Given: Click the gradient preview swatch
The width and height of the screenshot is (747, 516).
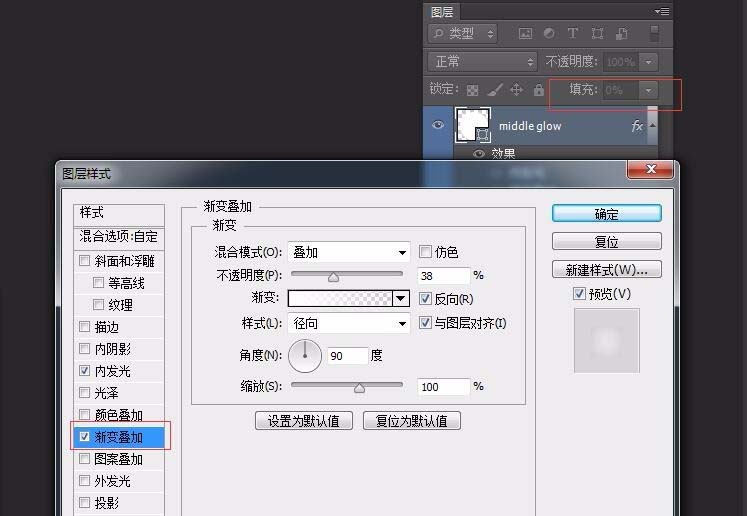Looking at the screenshot, I should [x=340, y=299].
